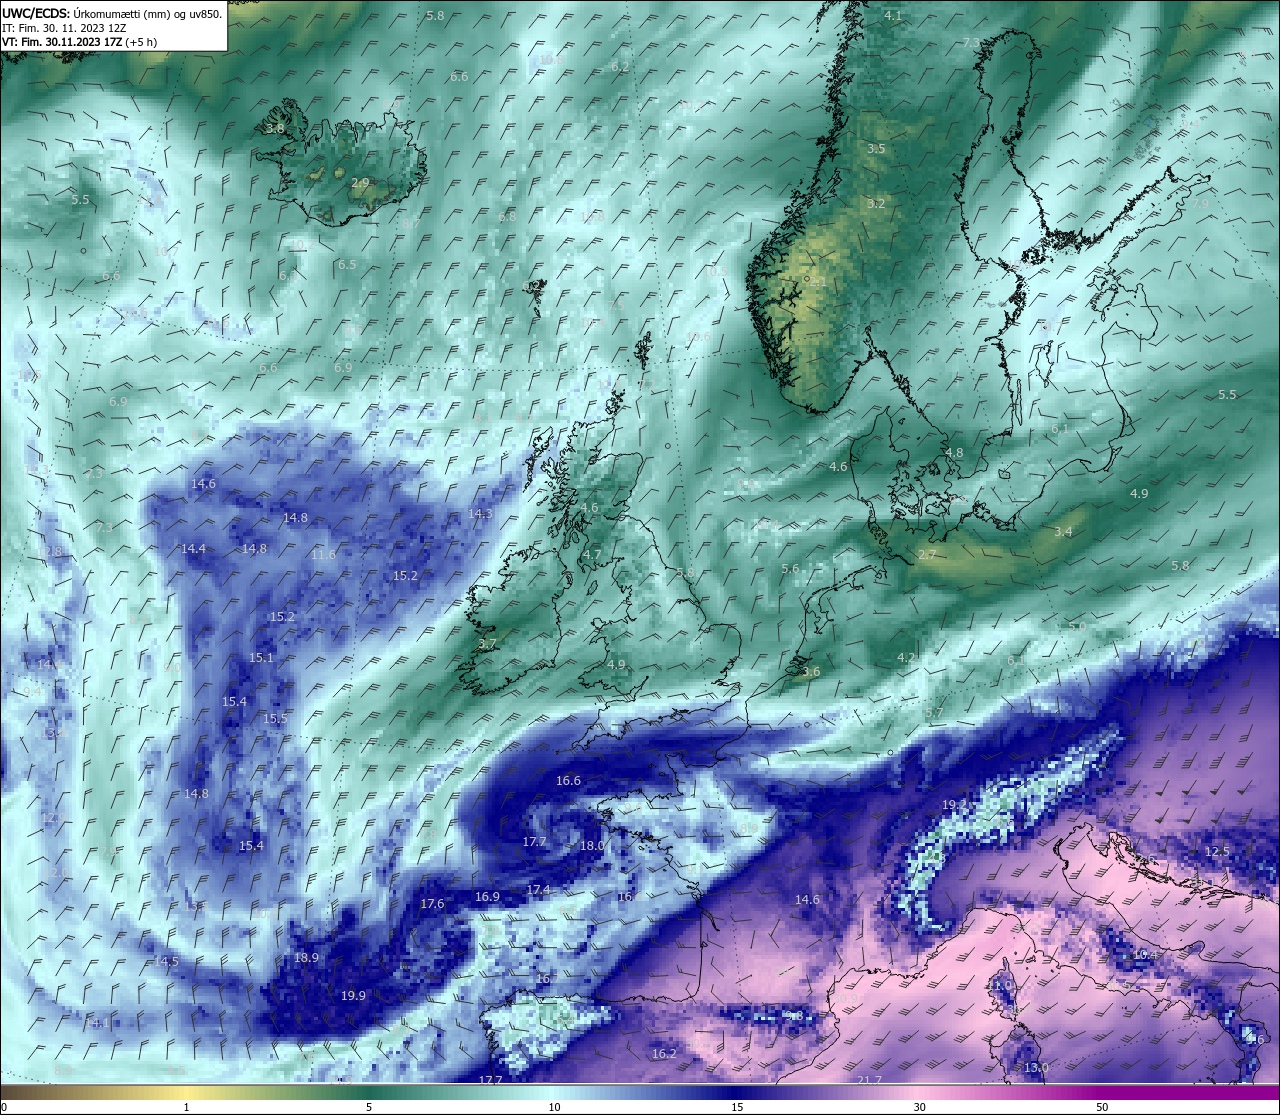Click the 19.2 value over the Alps
Screen dimensions: 1280x1115
click(954, 804)
